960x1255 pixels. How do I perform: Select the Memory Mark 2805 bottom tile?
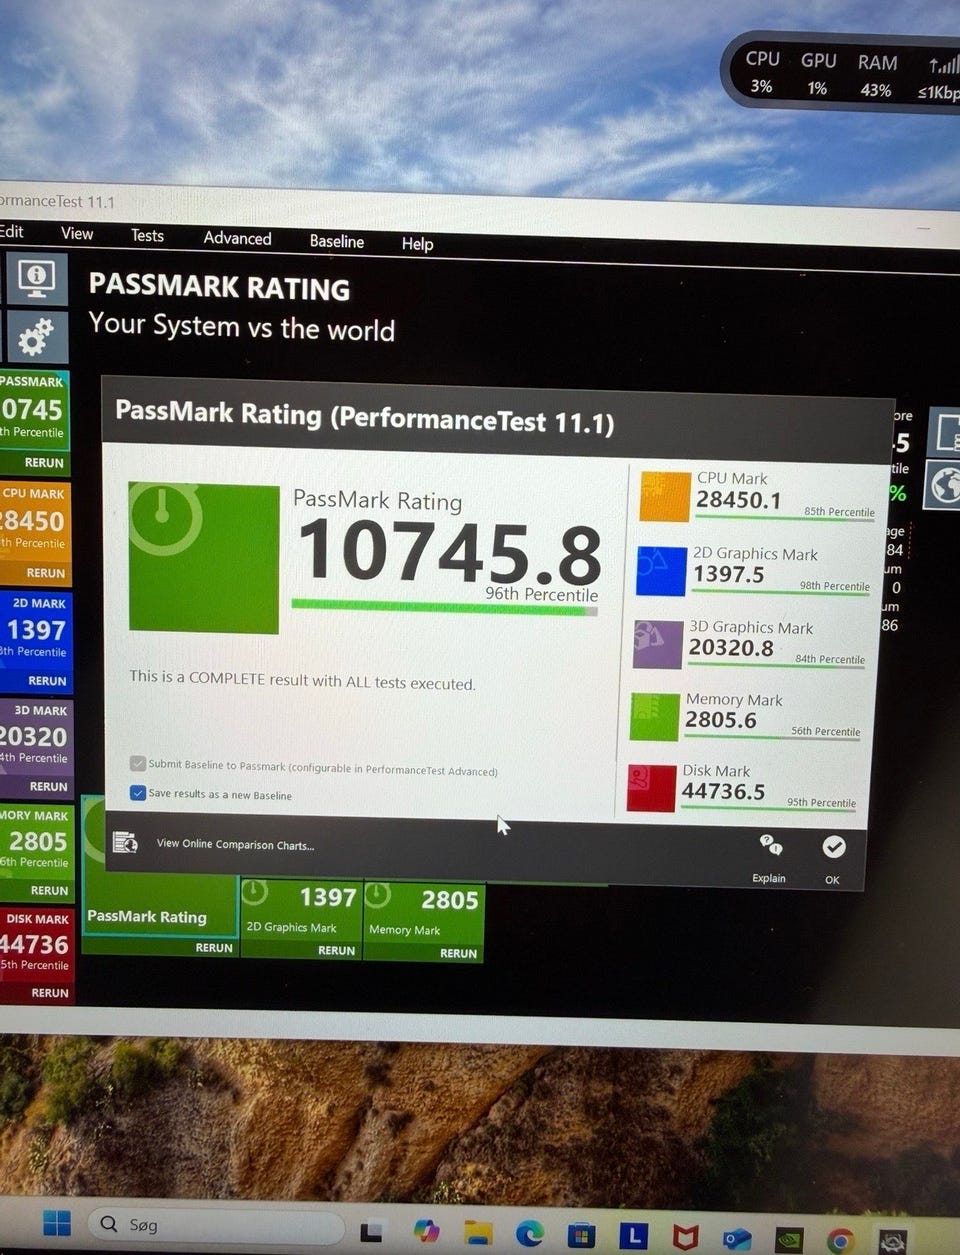pos(423,922)
